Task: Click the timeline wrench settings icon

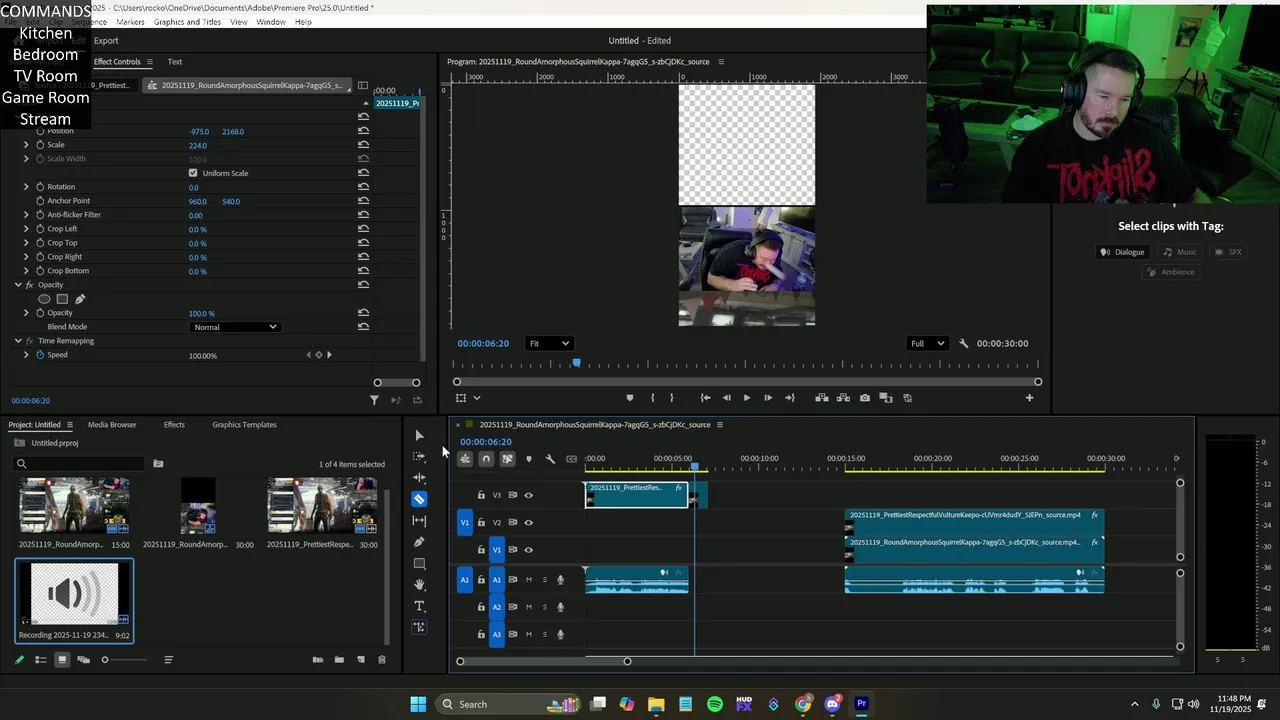Action: click(x=550, y=459)
